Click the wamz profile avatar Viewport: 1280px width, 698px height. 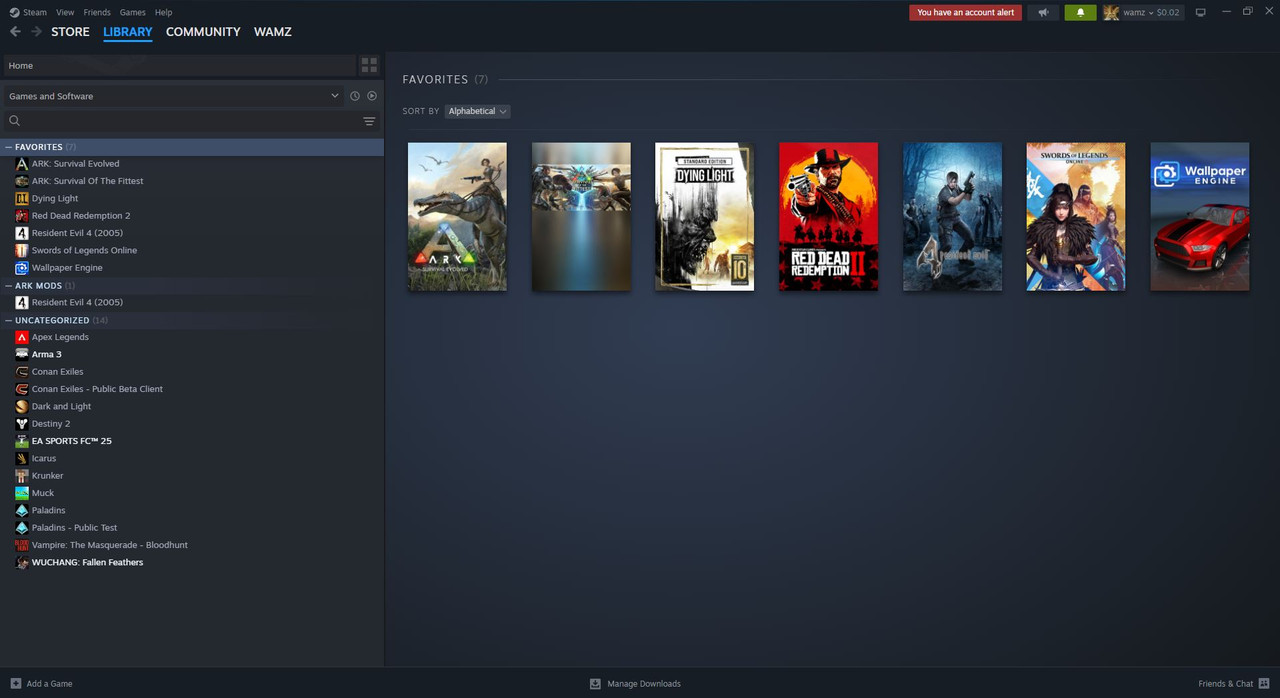coord(1111,13)
